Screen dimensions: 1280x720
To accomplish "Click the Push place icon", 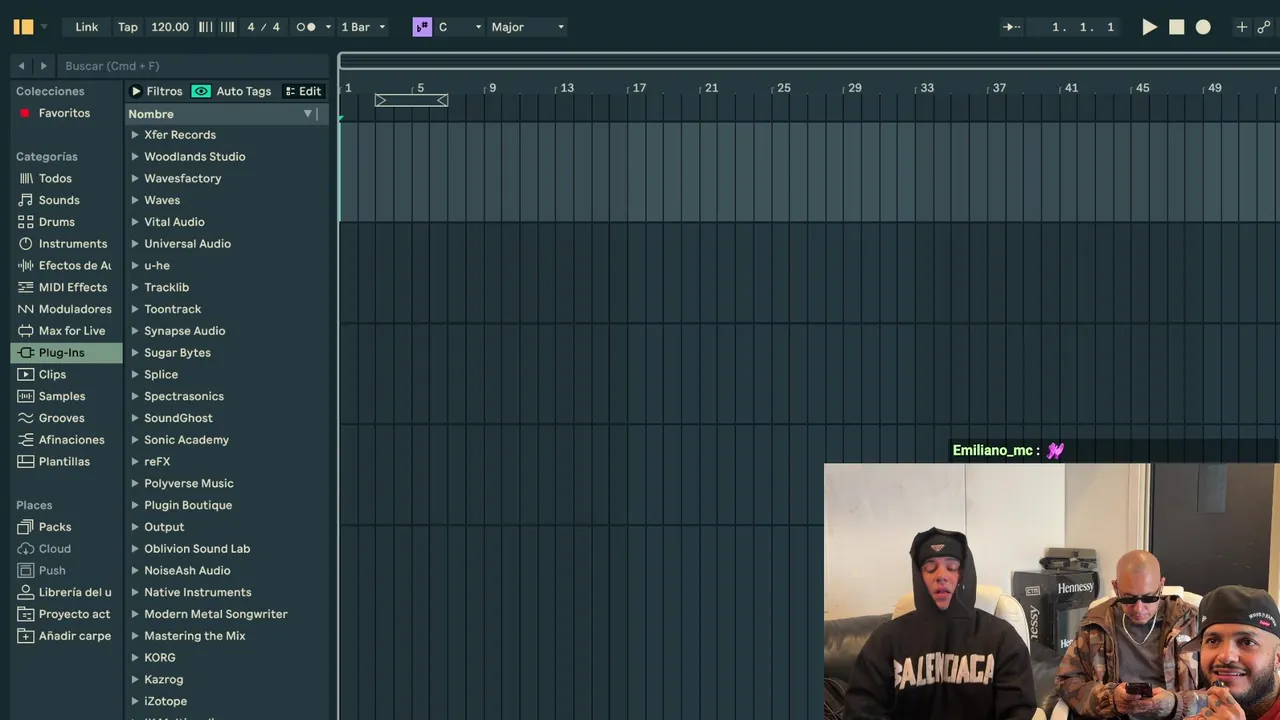I will click(x=26, y=571).
